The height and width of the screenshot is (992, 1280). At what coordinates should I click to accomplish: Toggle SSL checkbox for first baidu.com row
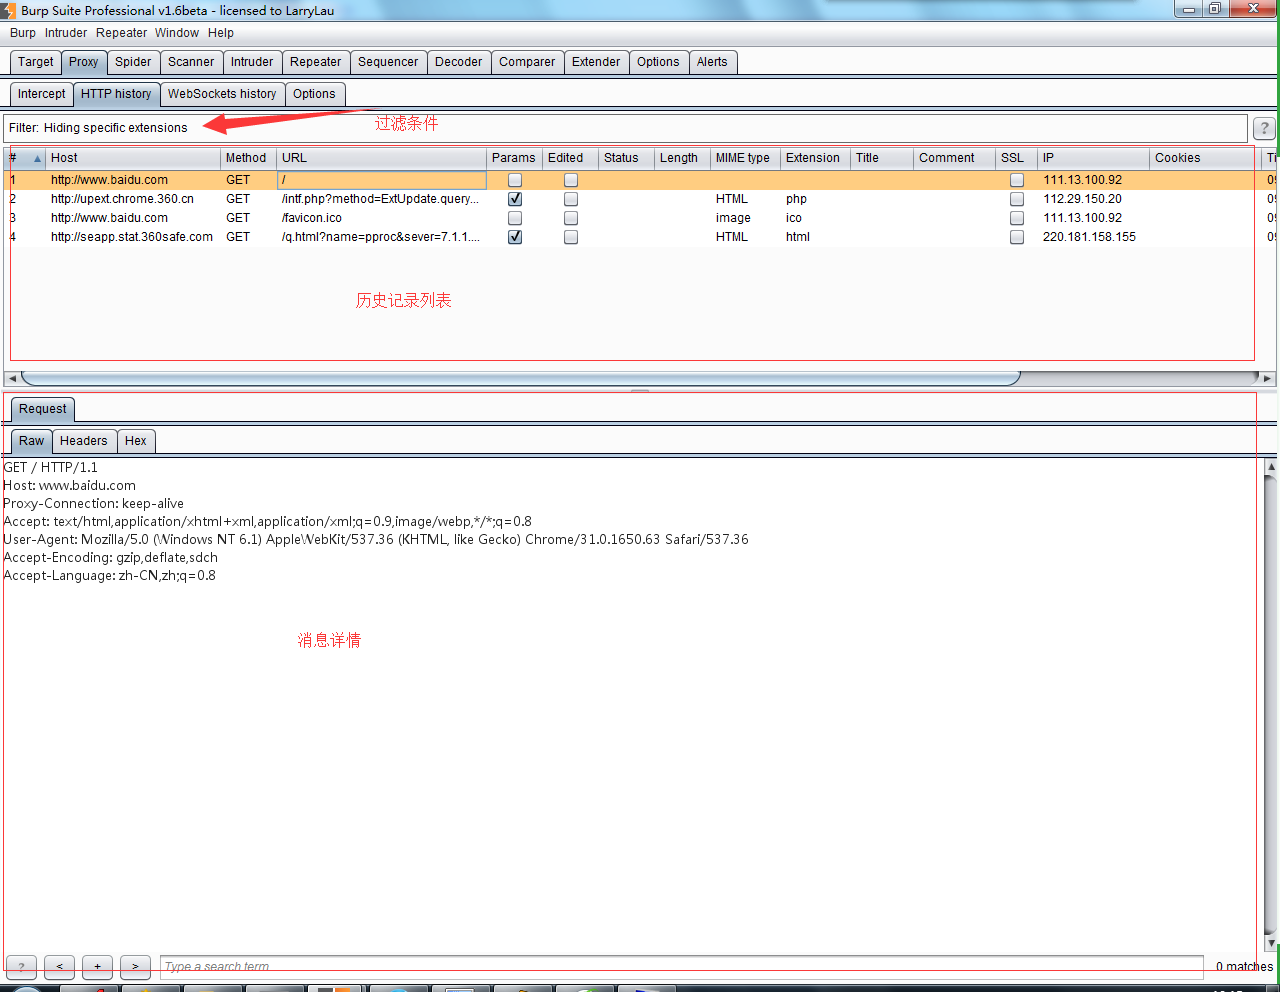coord(1017,181)
